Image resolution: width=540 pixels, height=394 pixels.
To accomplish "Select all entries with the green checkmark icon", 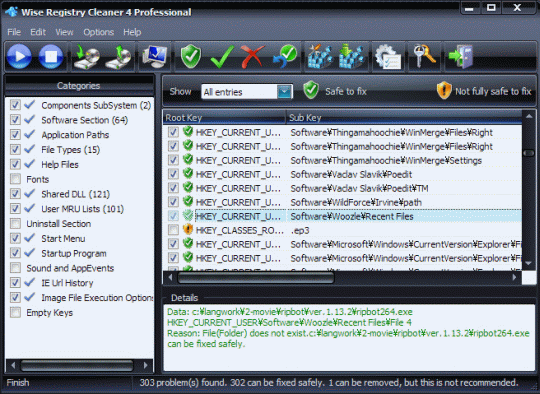I will 222,56.
